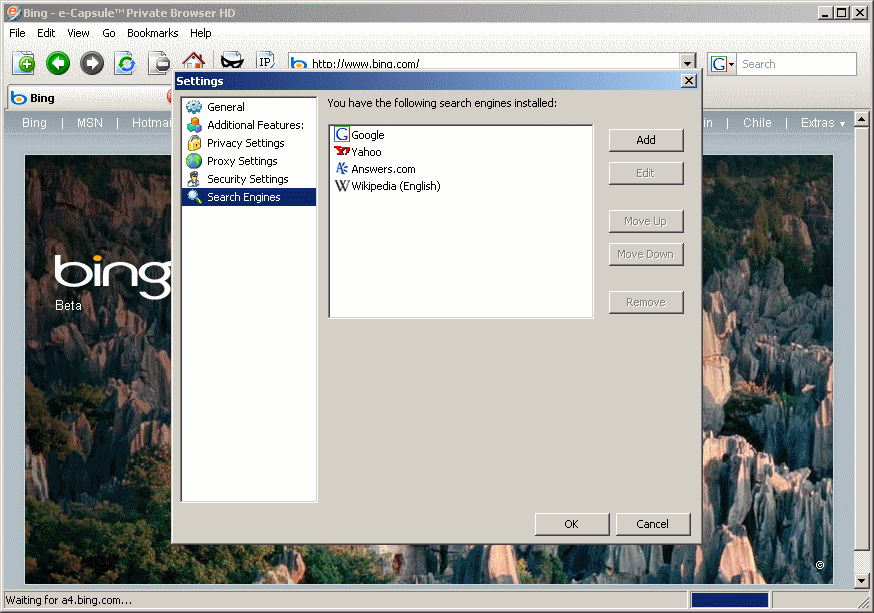Image resolution: width=874 pixels, height=613 pixels.
Task: Click the IP toolbar icon
Action: pyautogui.click(x=265, y=61)
